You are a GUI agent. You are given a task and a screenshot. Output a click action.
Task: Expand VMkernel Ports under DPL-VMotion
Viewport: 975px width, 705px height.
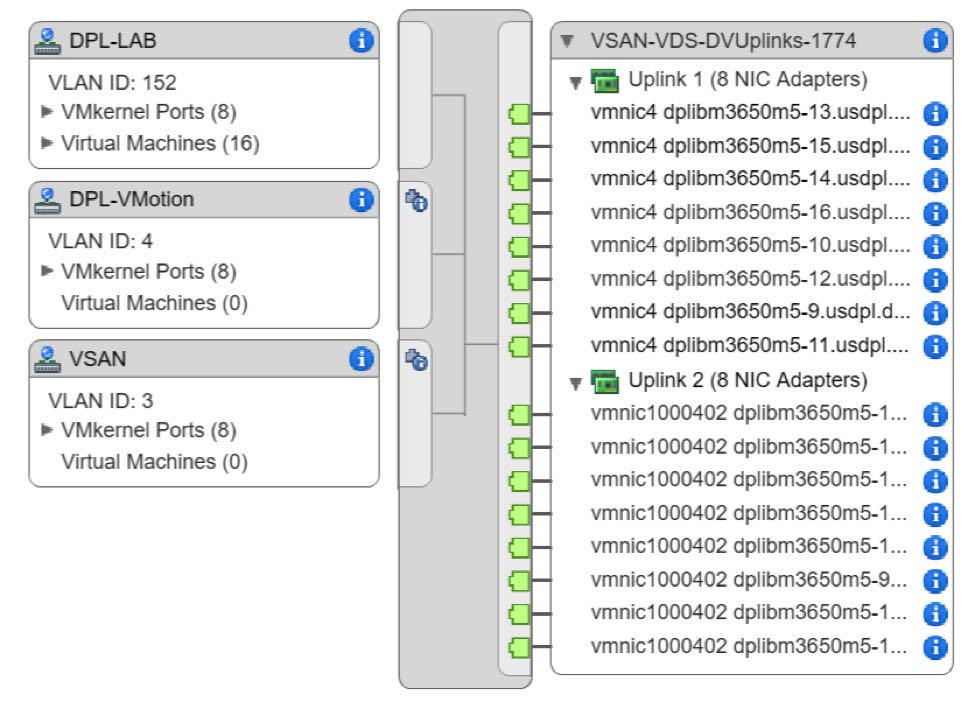tap(47, 270)
